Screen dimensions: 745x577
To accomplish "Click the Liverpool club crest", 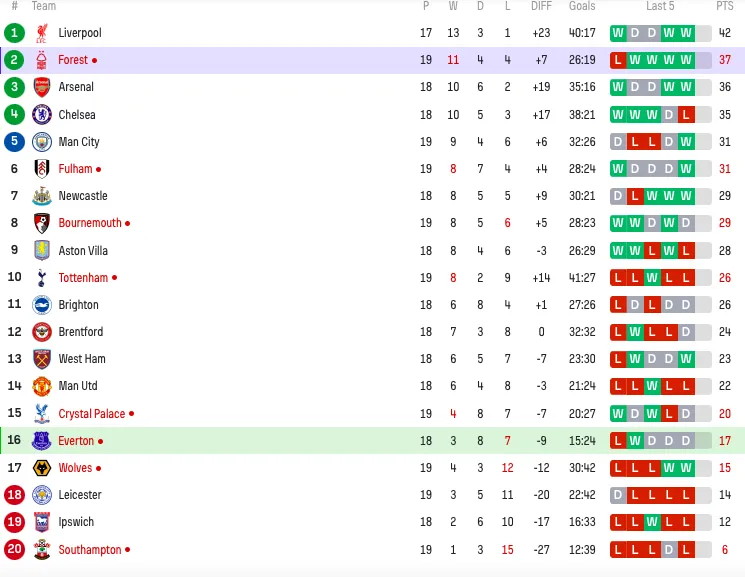I will point(42,33).
